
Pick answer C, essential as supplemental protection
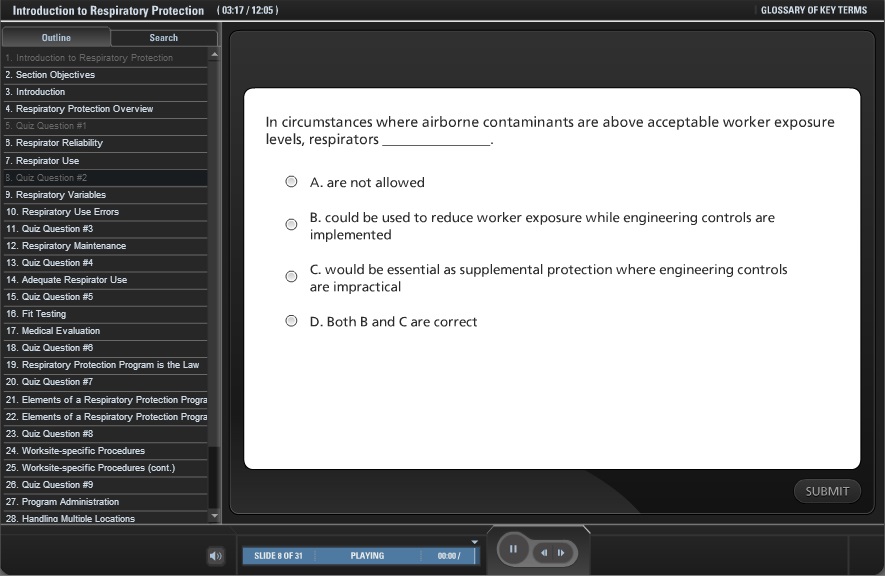[291, 277]
